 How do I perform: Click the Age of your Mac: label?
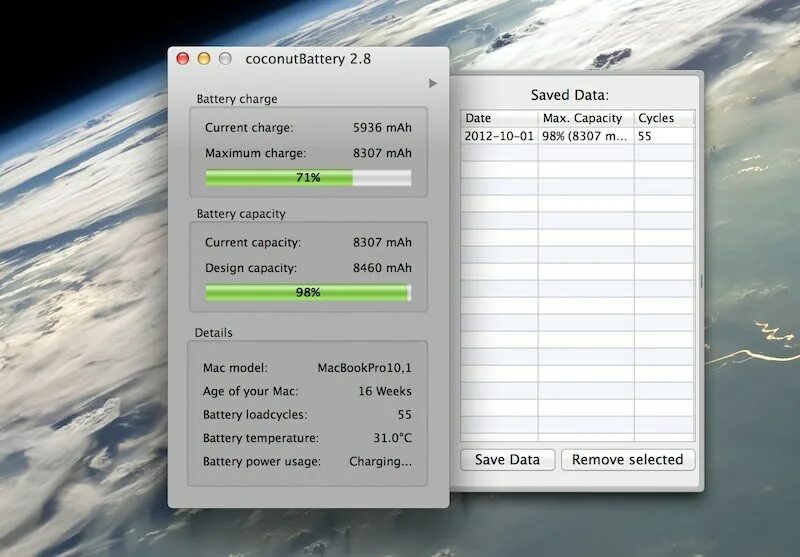click(x=251, y=391)
